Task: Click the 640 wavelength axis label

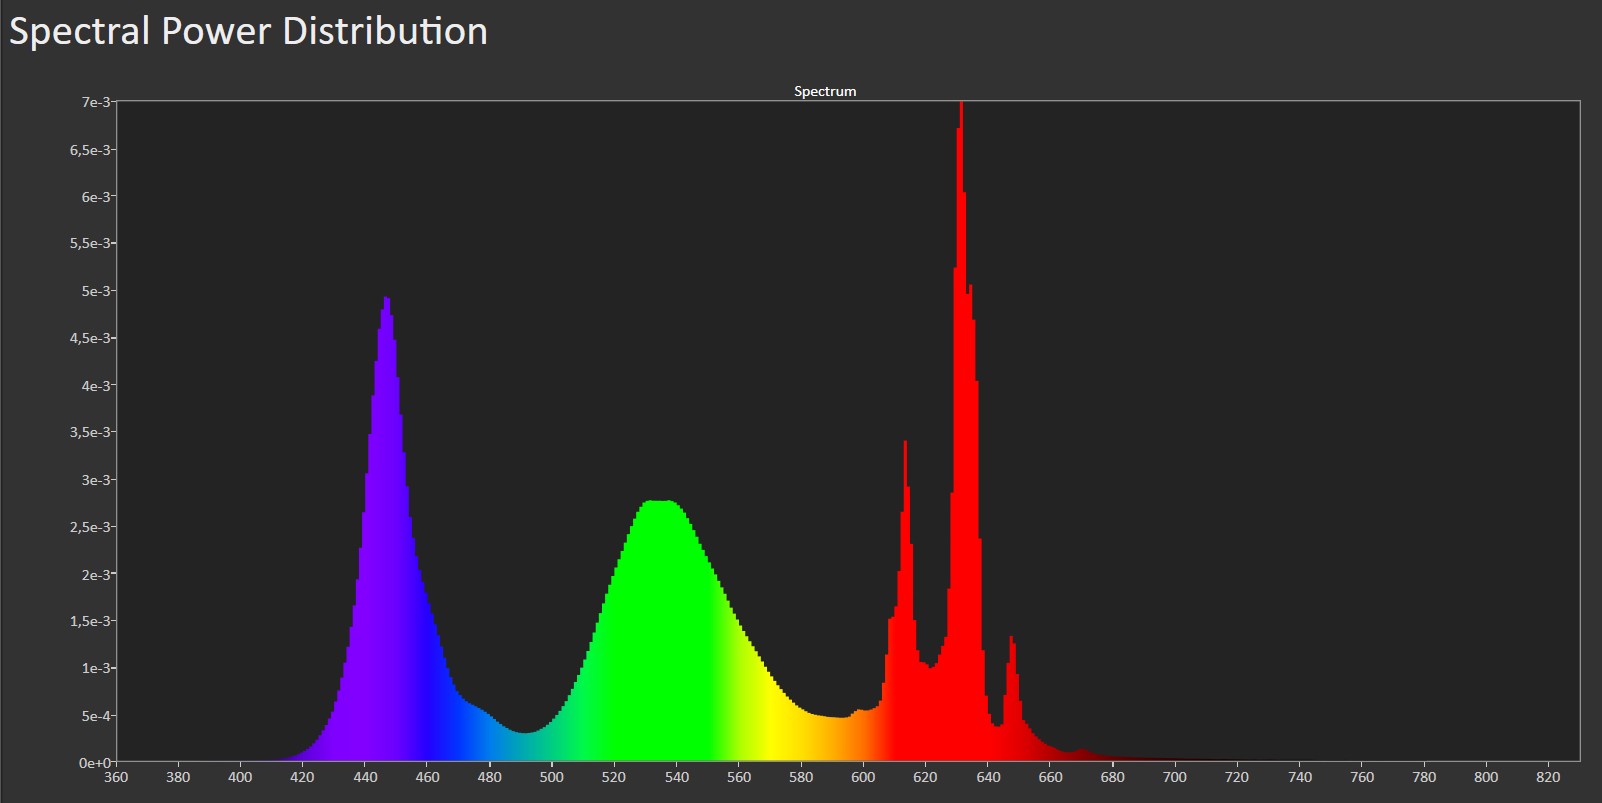Action: click(x=988, y=777)
